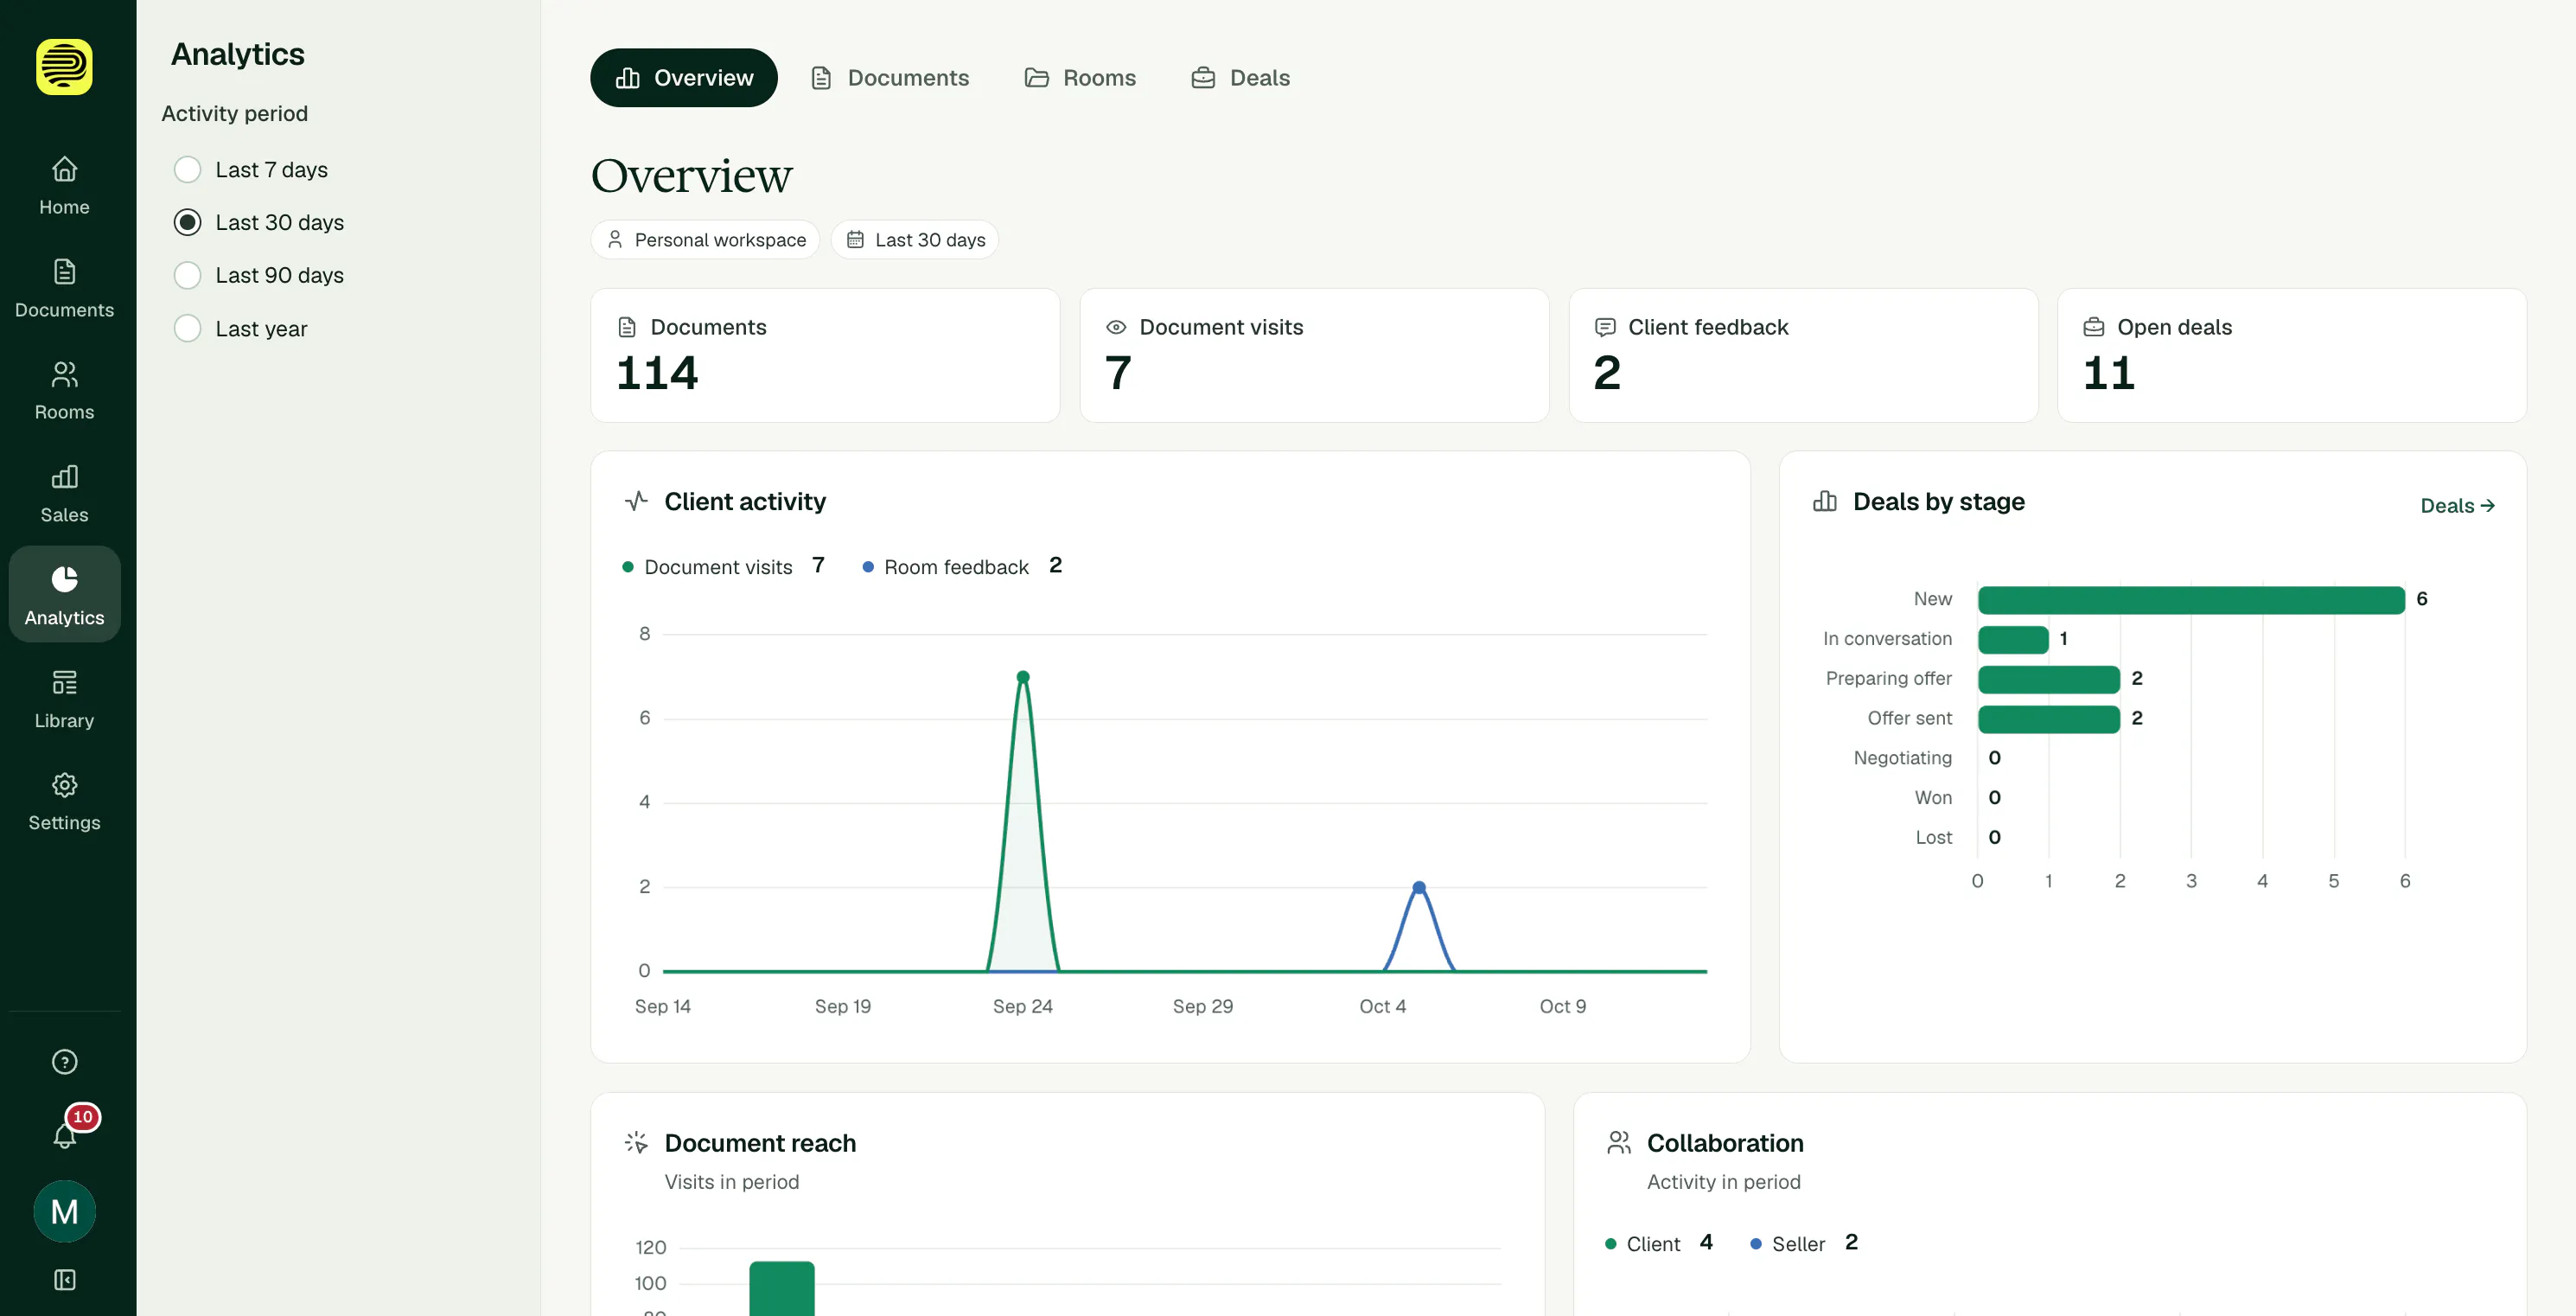Click the Client activity pulse icon

tap(637, 501)
